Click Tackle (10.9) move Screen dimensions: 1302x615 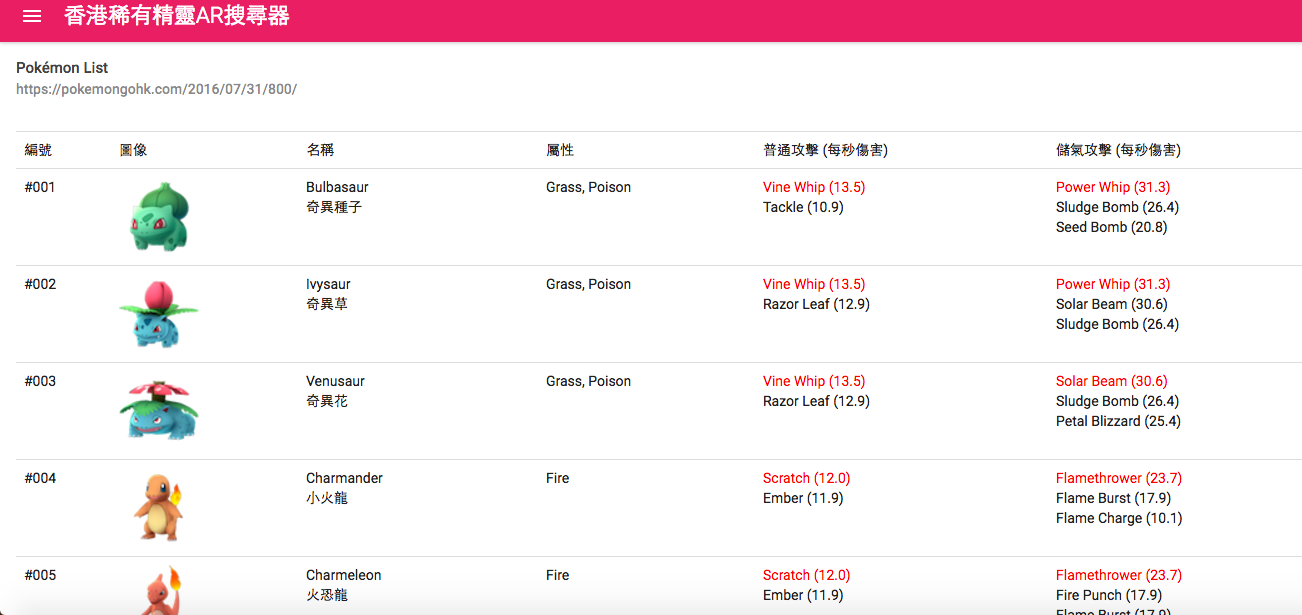(x=803, y=207)
